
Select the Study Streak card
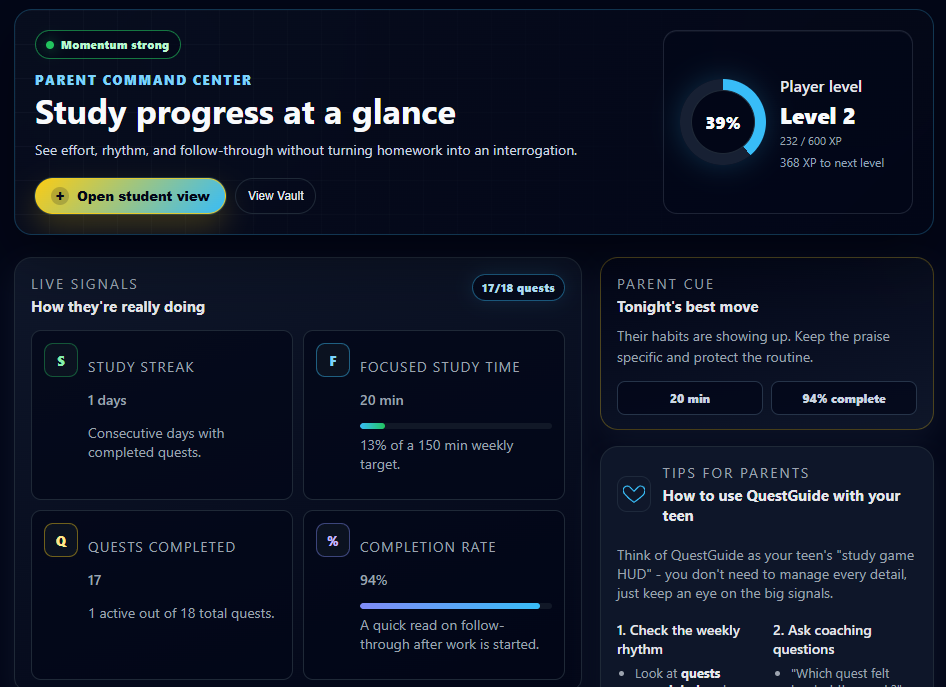[x=162, y=415]
